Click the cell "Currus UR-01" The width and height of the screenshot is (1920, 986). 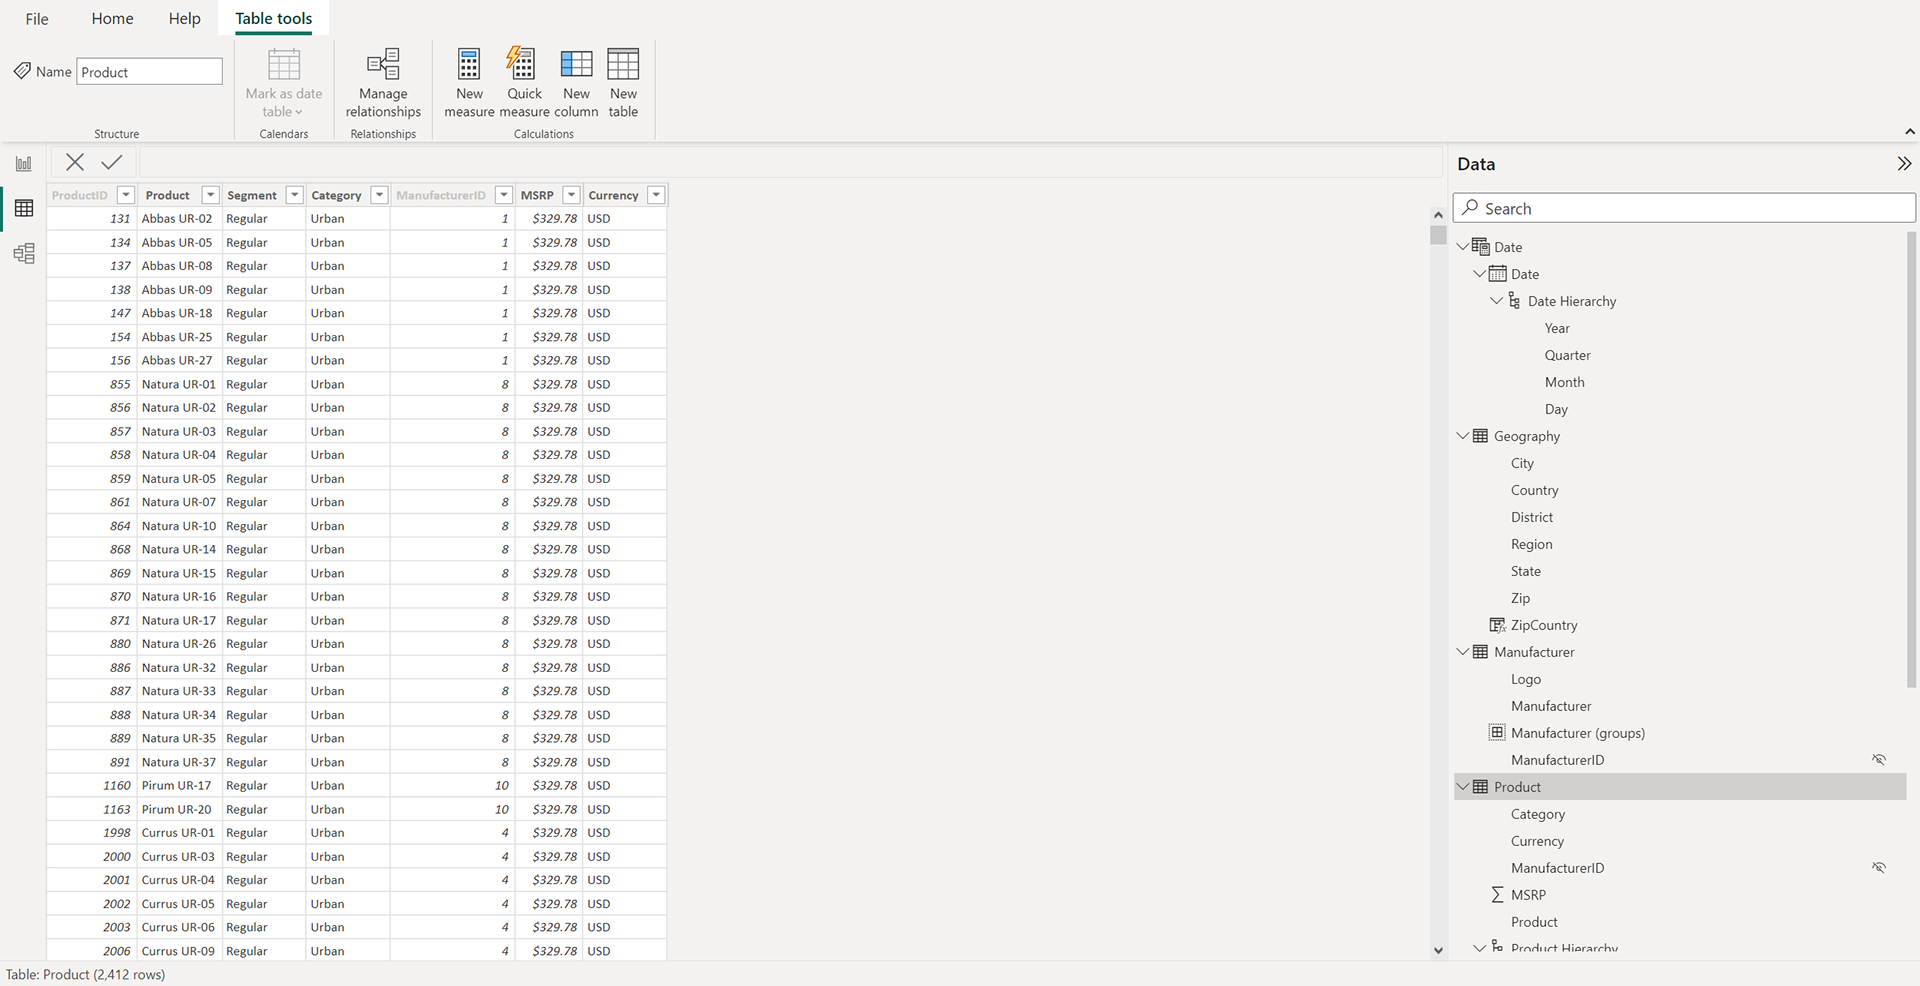(178, 832)
